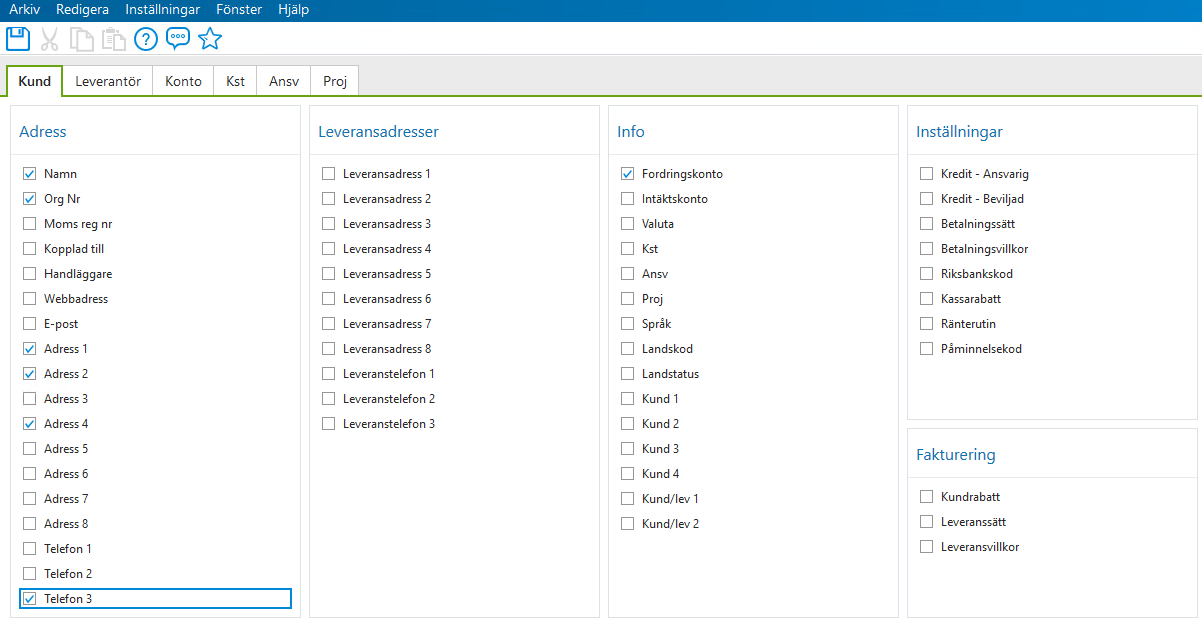Open the Arkiv menu
This screenshot has width=1202, height=621.
(x=23, y=9)
